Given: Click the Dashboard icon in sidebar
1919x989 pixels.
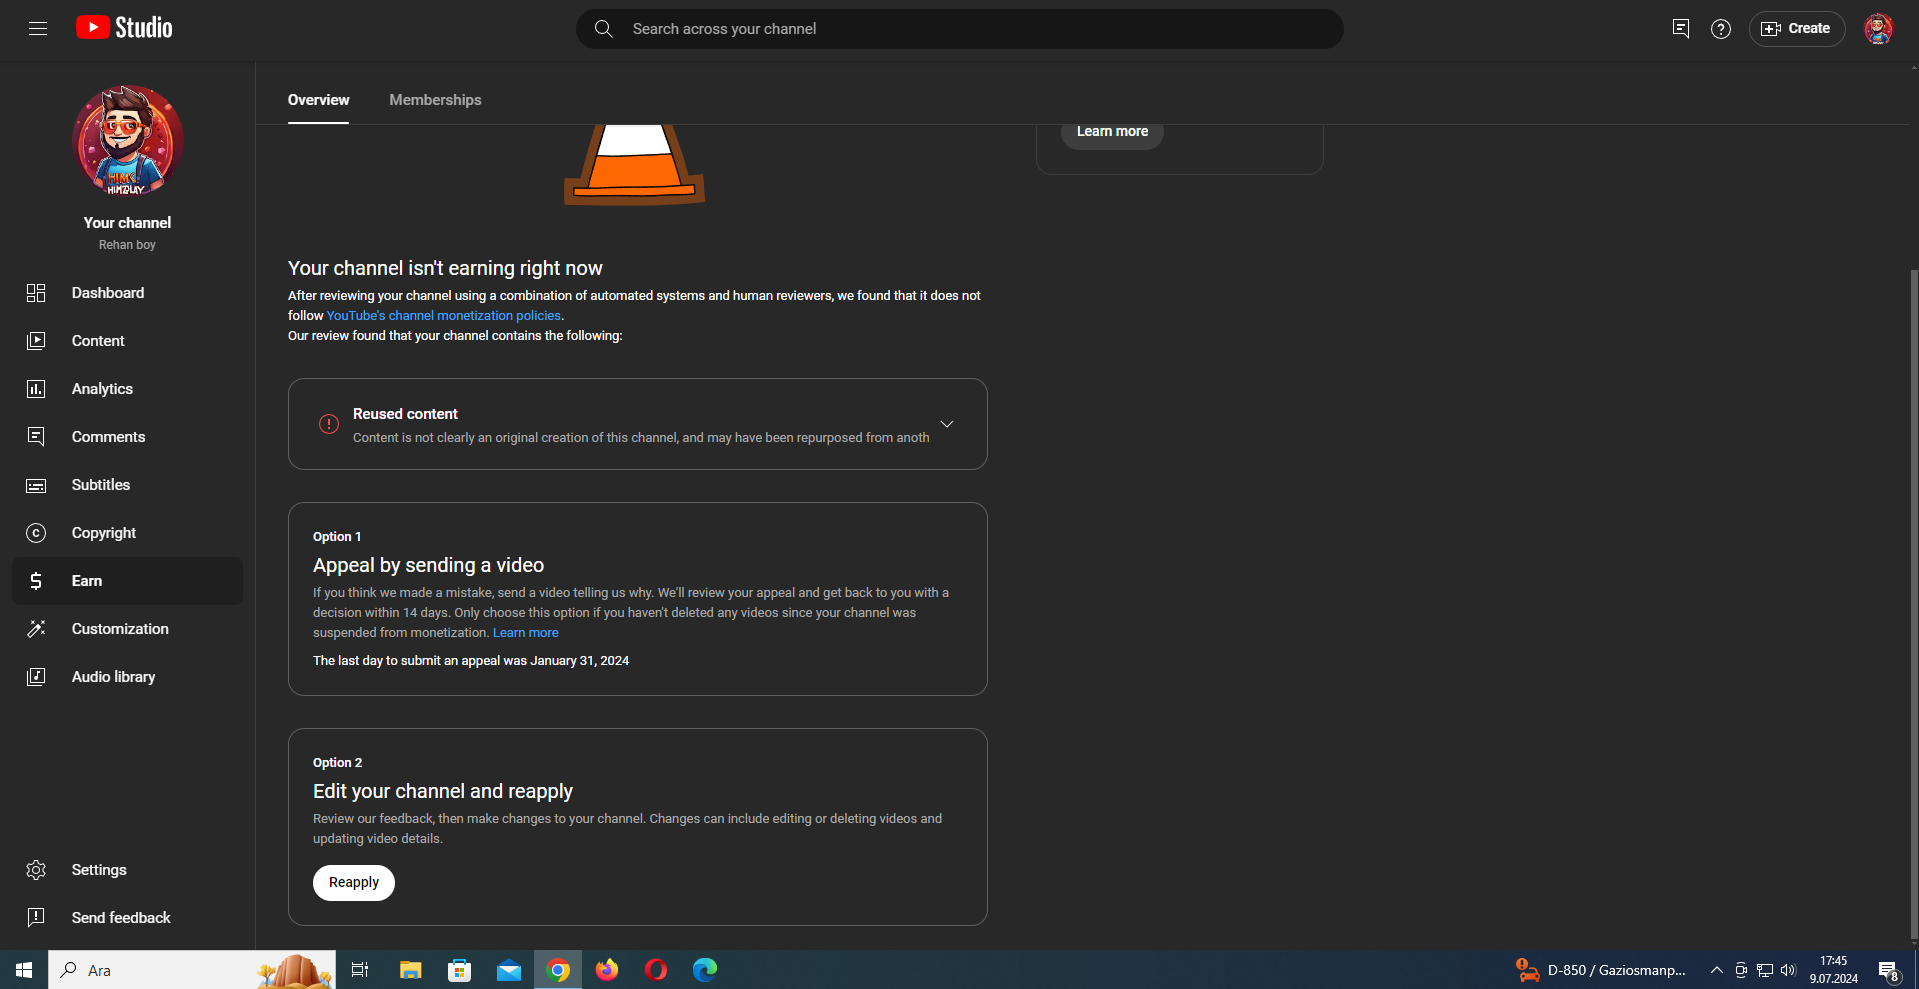Looking at the screenshot, I should [36, 293].
